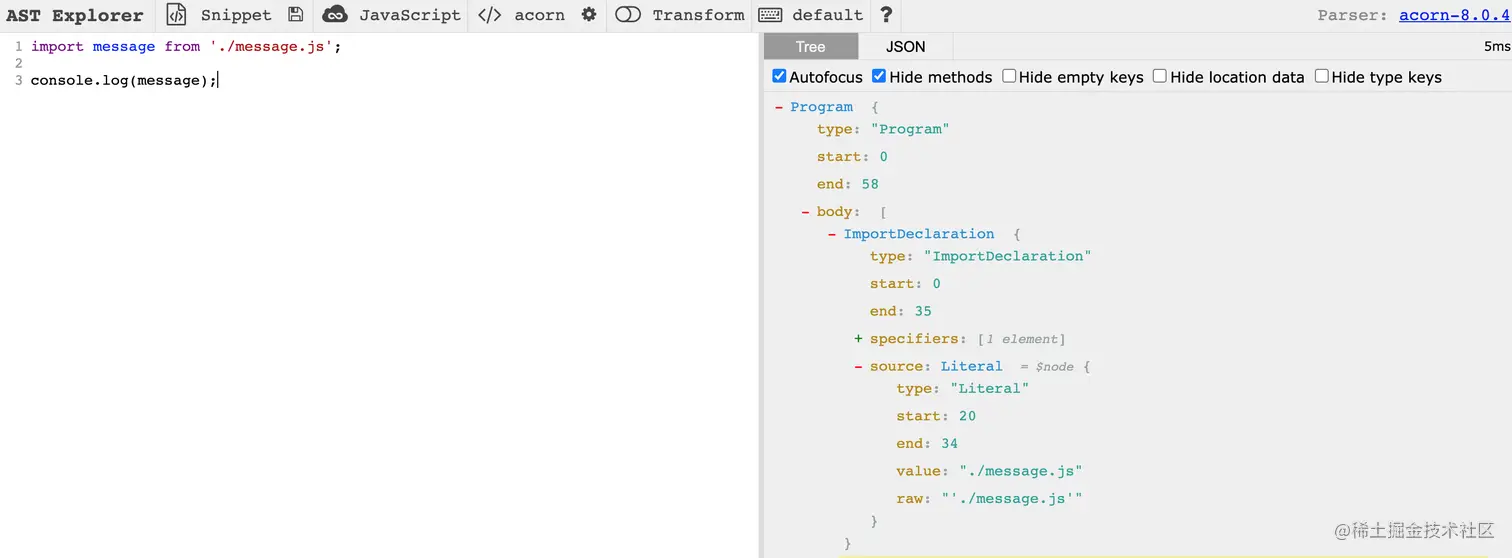Click line number 2 in editor gutter
Screen dimensions: 1512x558
[x=18, y=63]
